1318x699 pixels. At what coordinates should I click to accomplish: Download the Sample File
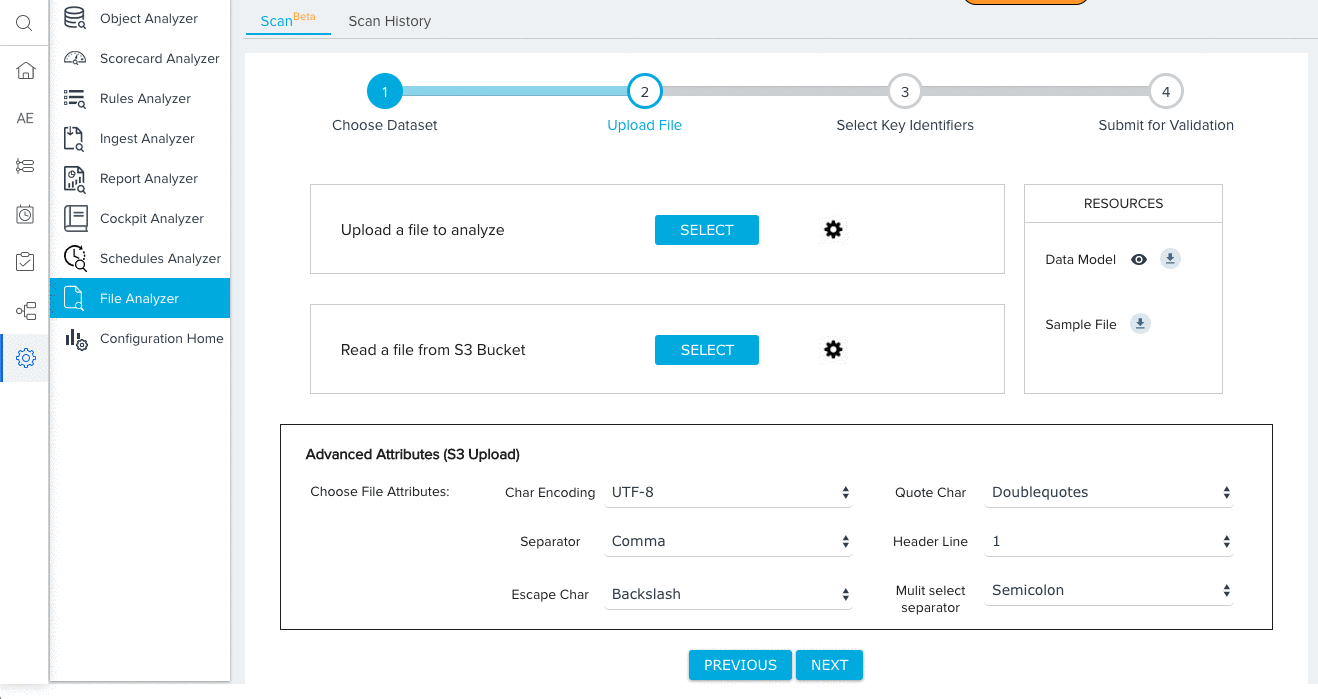click(x=1140, y=323)
